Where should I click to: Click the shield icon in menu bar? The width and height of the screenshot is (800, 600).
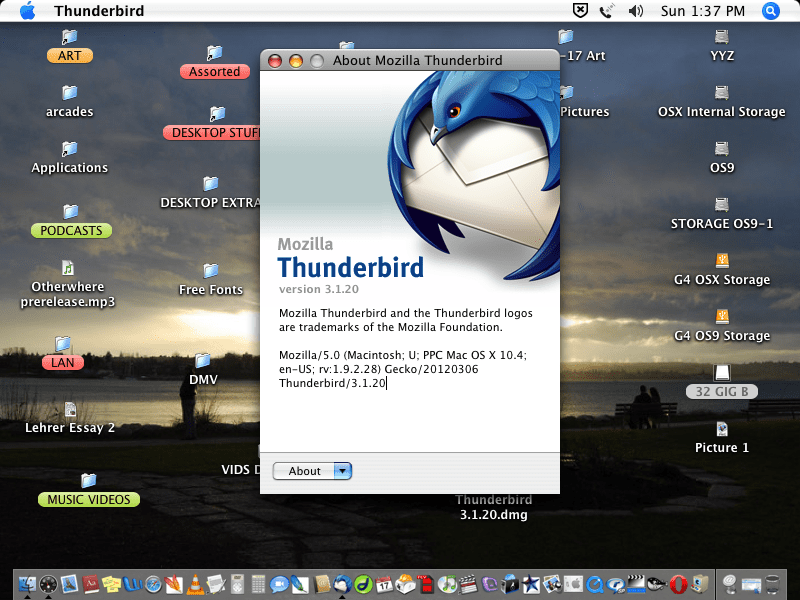(580, 10)
